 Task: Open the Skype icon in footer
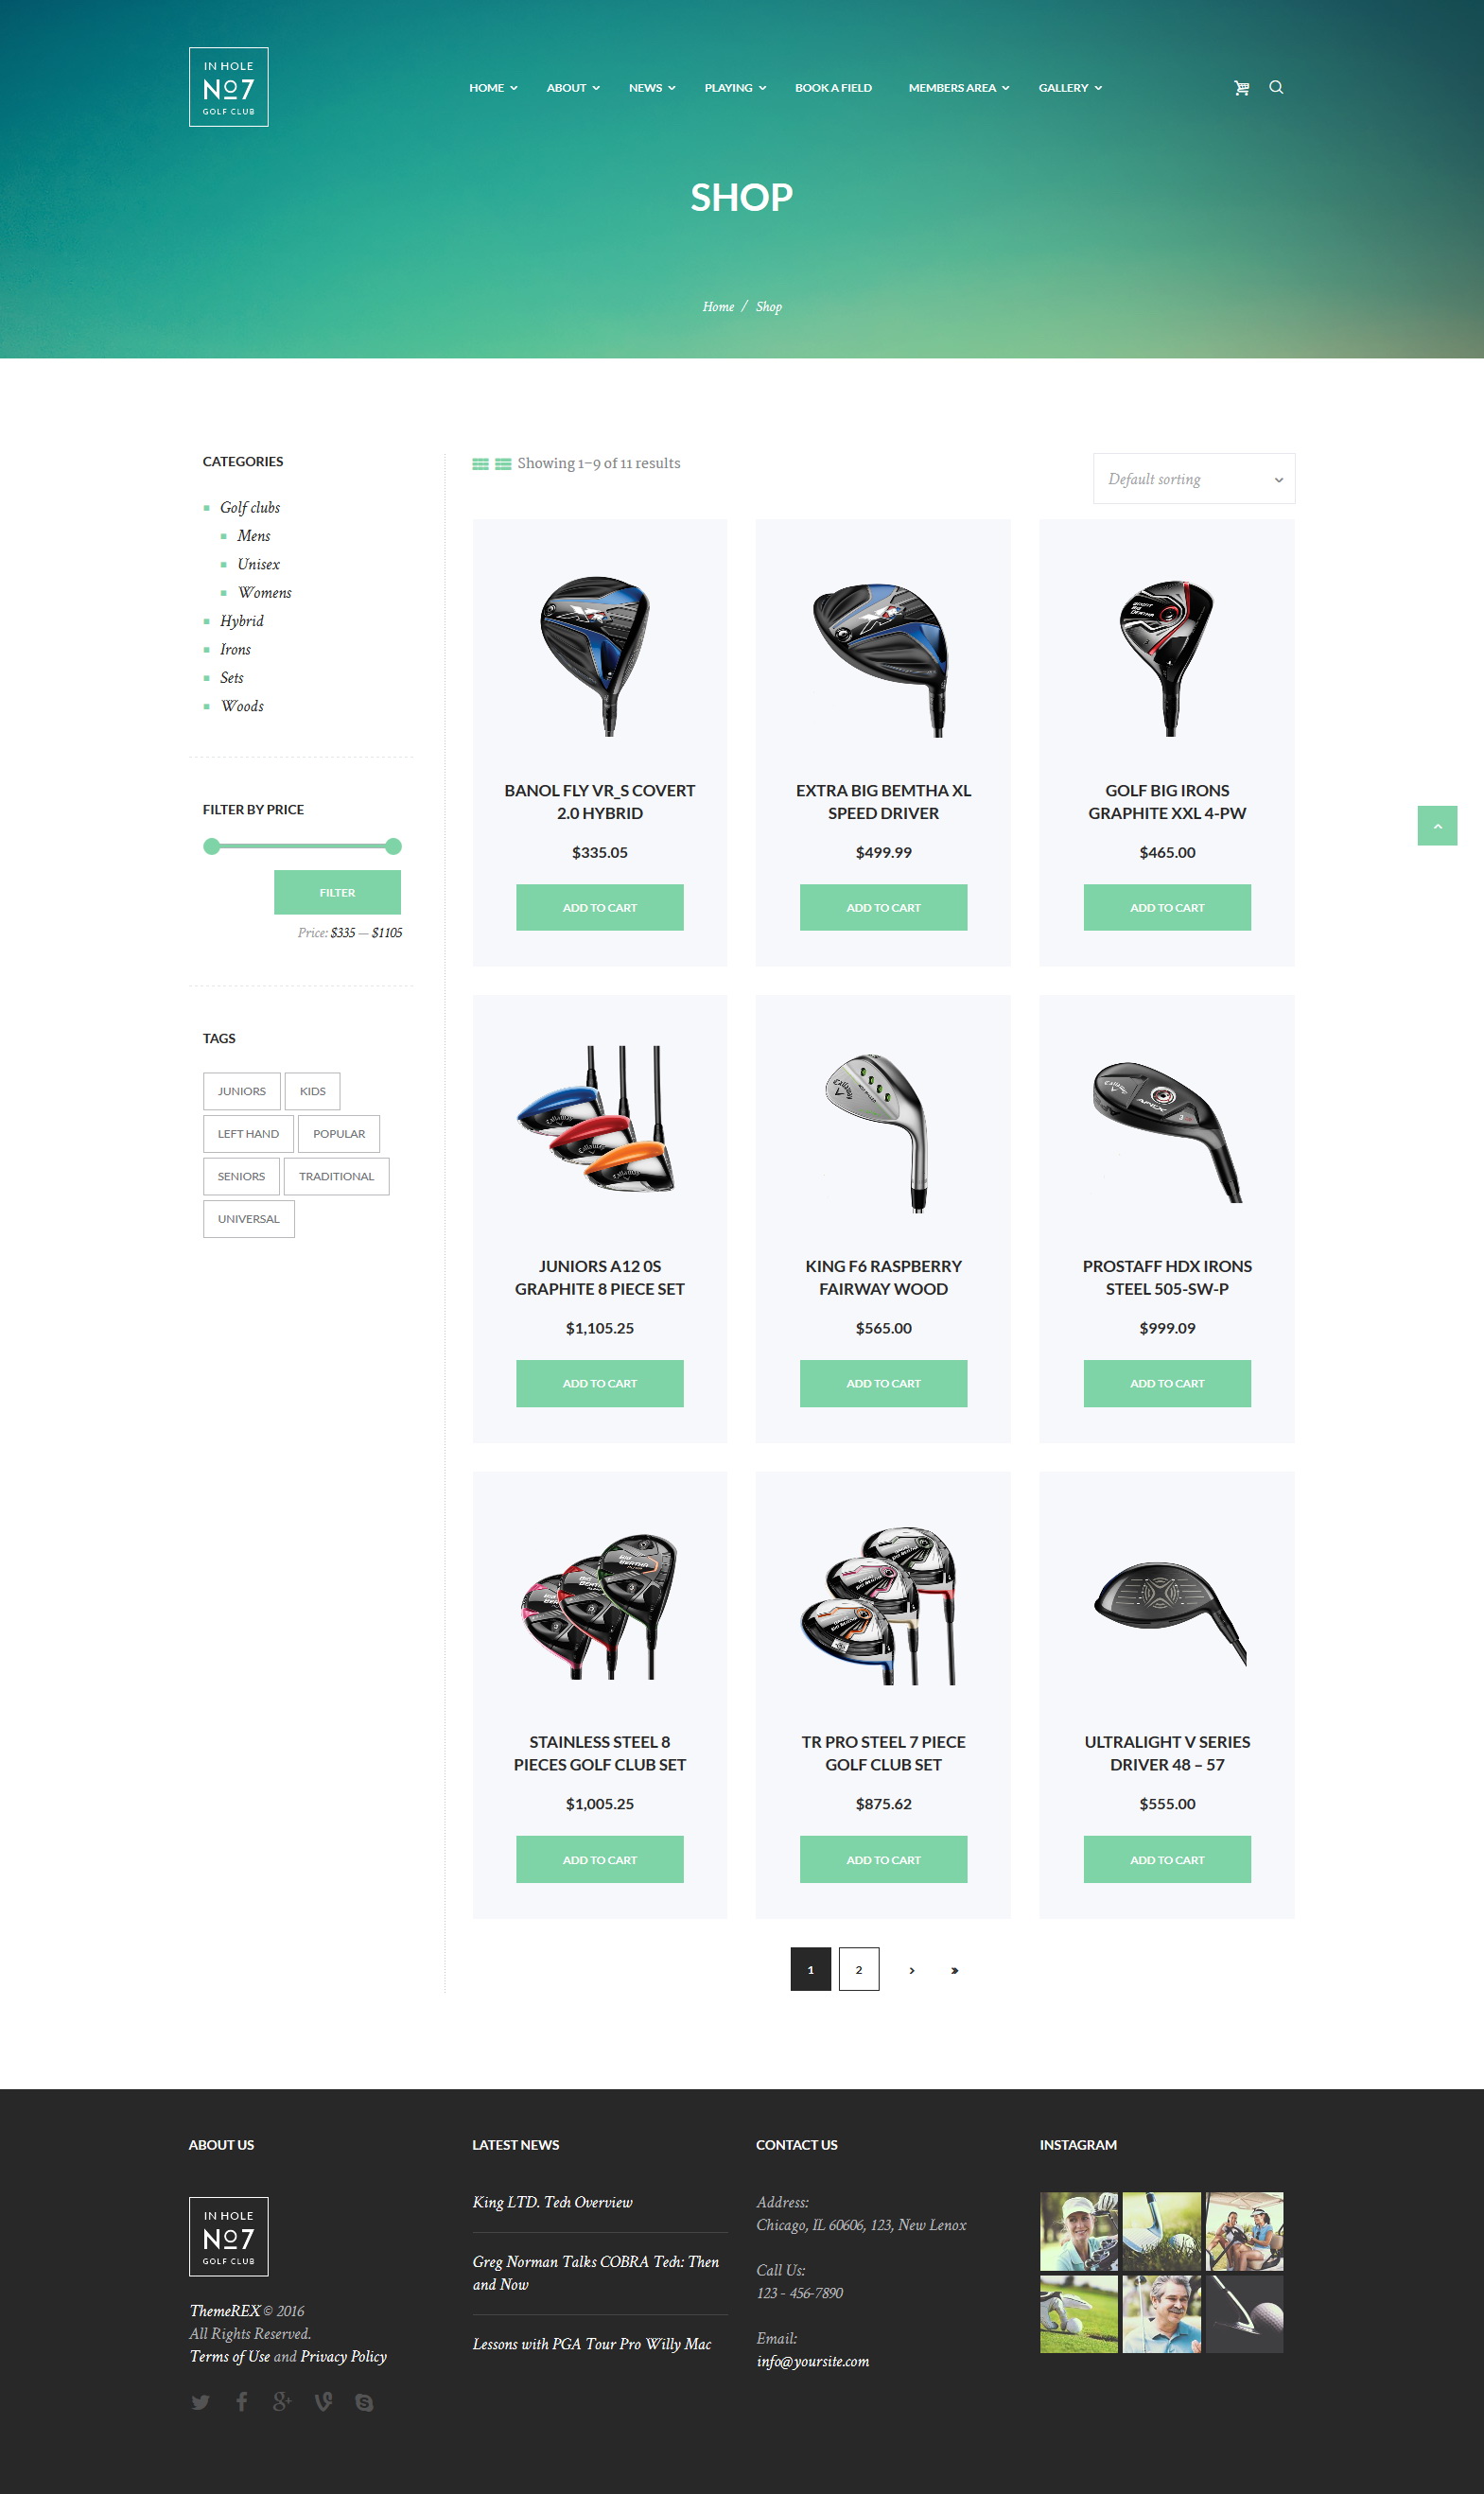364,2403
